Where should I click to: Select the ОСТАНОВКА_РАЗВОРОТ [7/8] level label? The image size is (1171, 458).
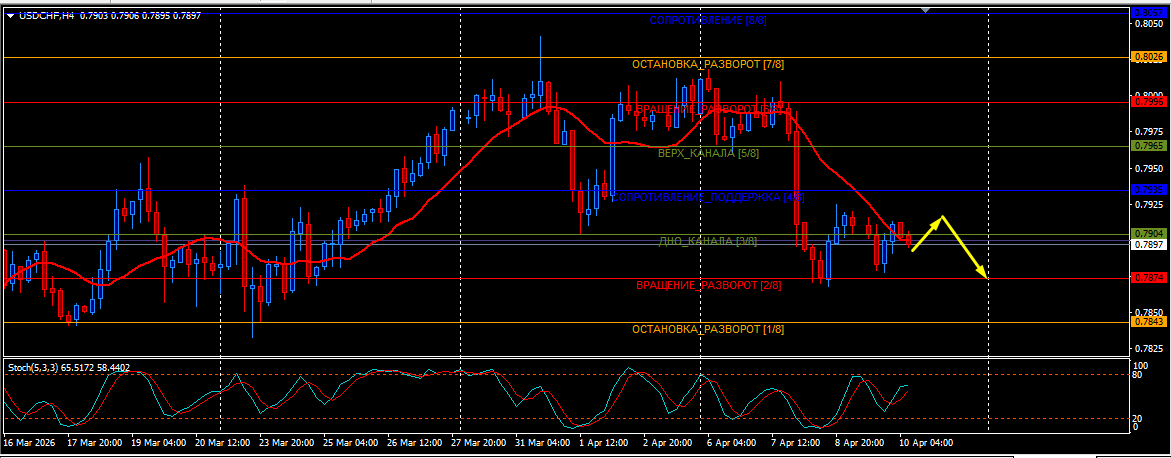pyautogui.click(x=708, y=65)
